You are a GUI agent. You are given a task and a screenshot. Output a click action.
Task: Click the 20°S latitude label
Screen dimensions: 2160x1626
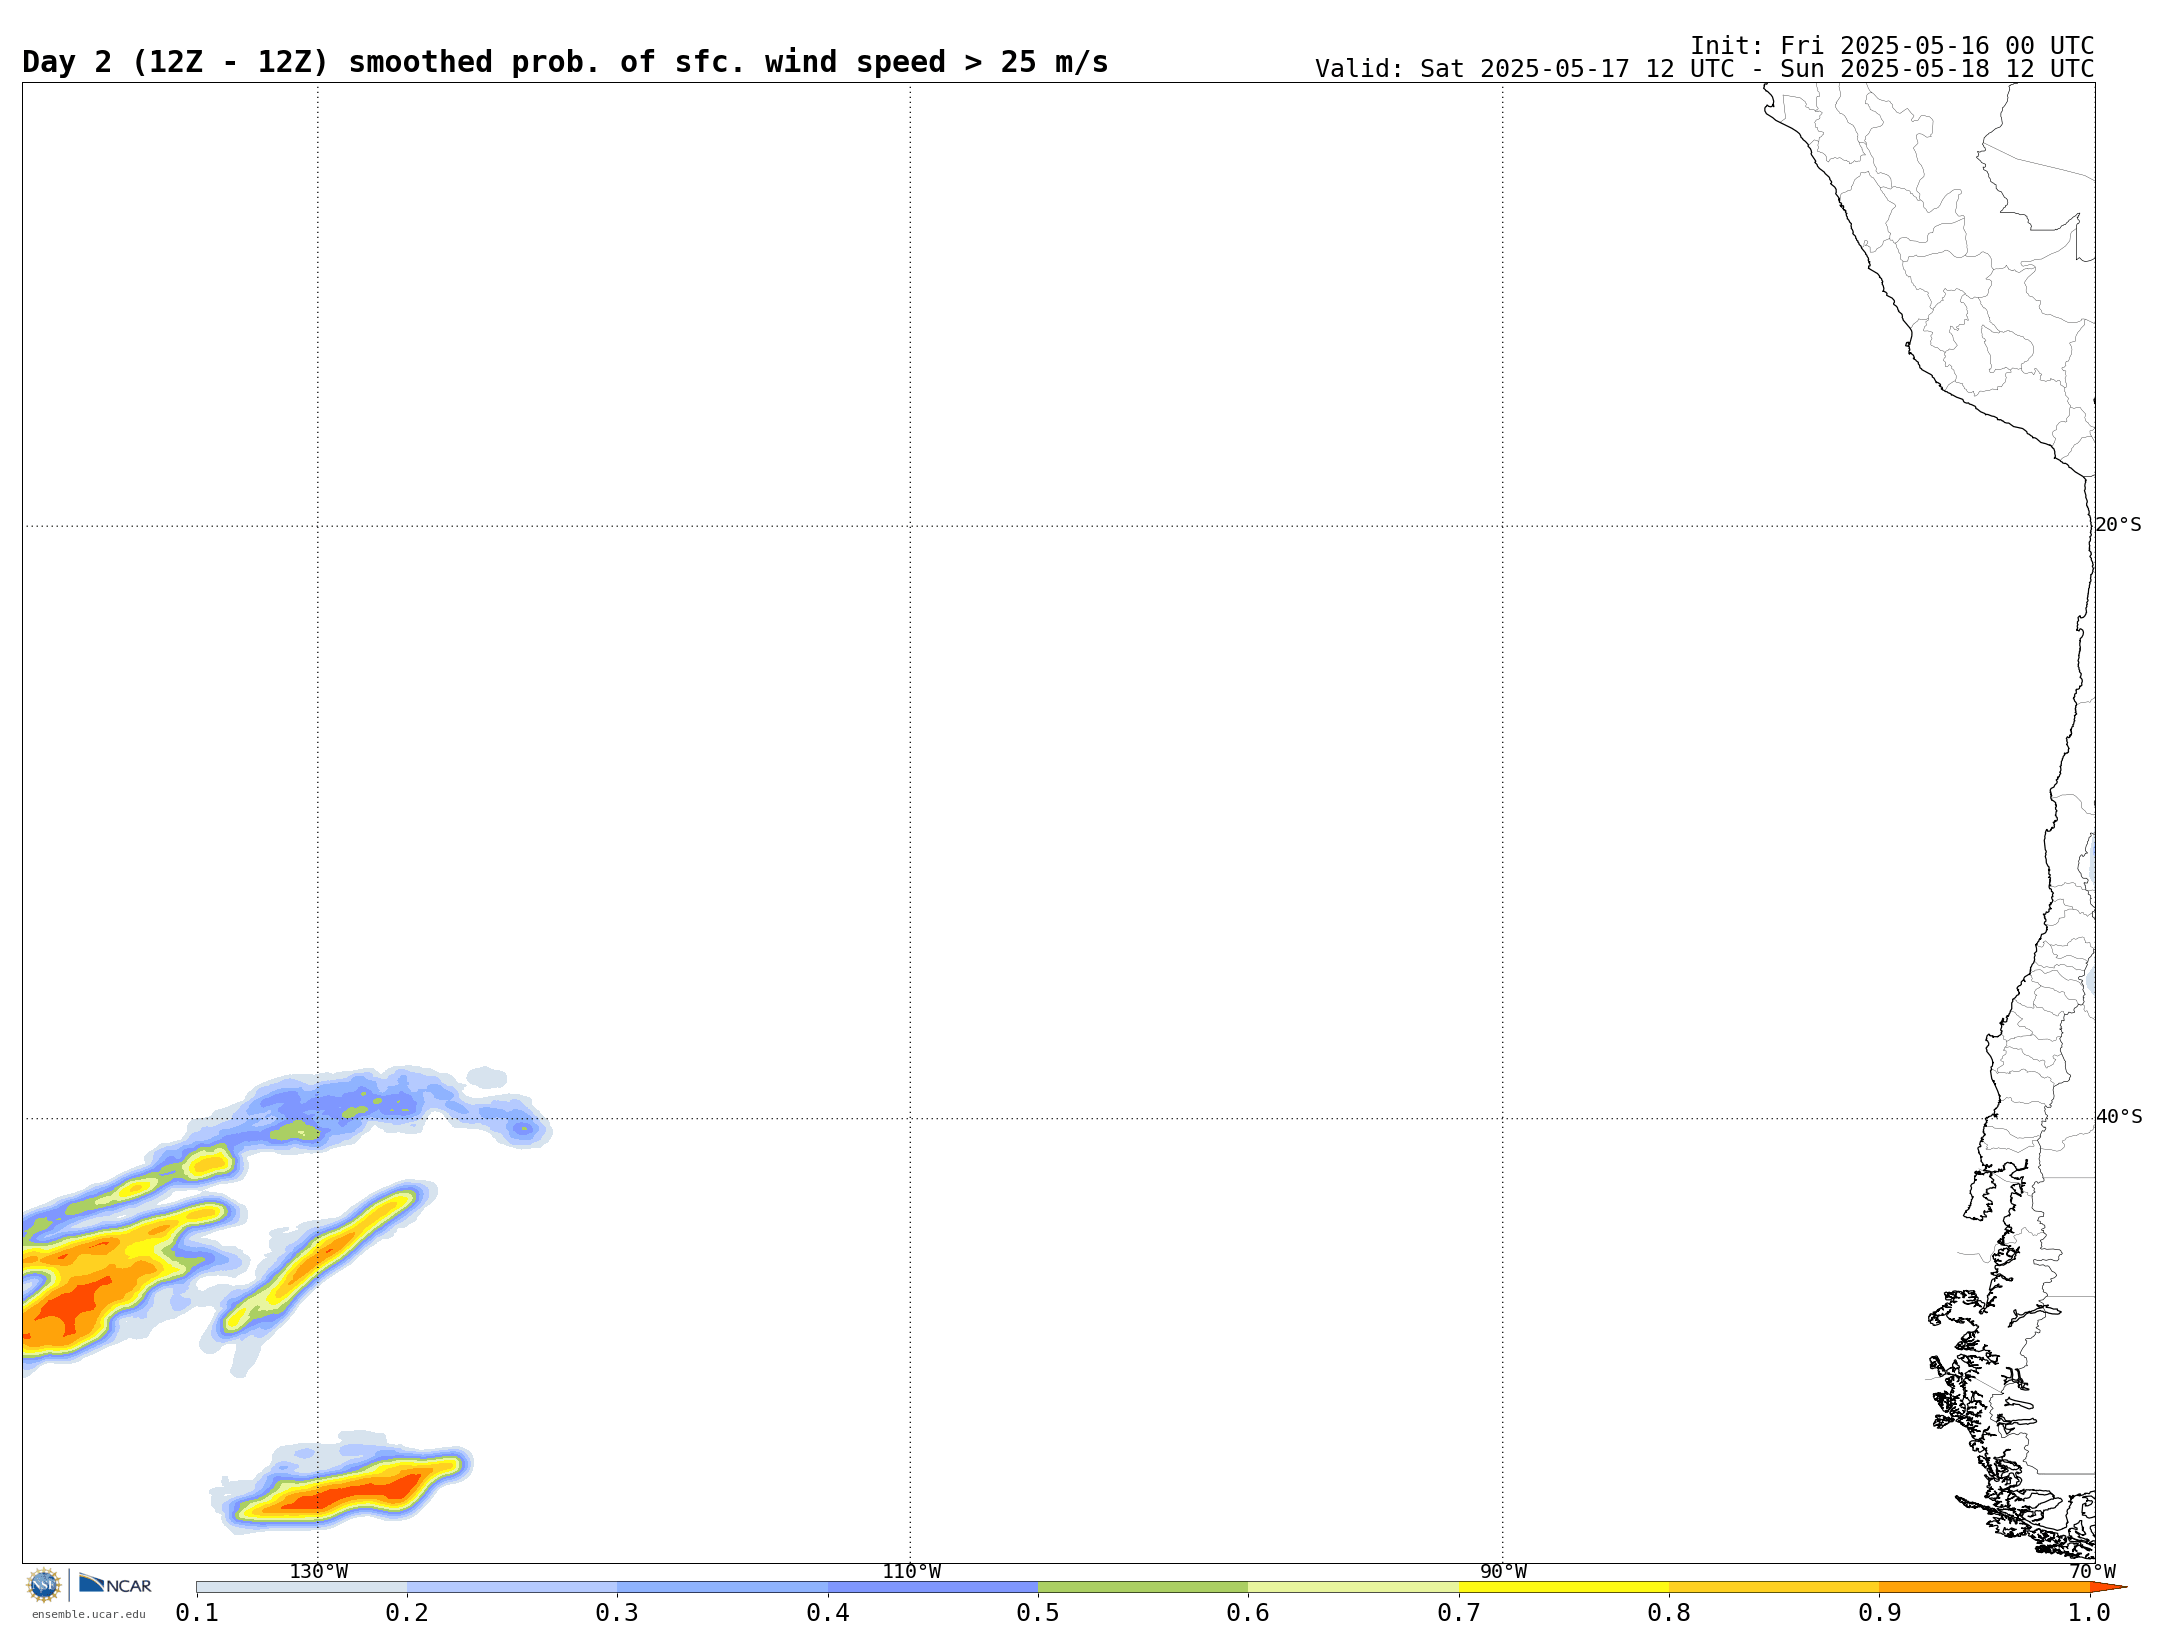(2118, 525)
